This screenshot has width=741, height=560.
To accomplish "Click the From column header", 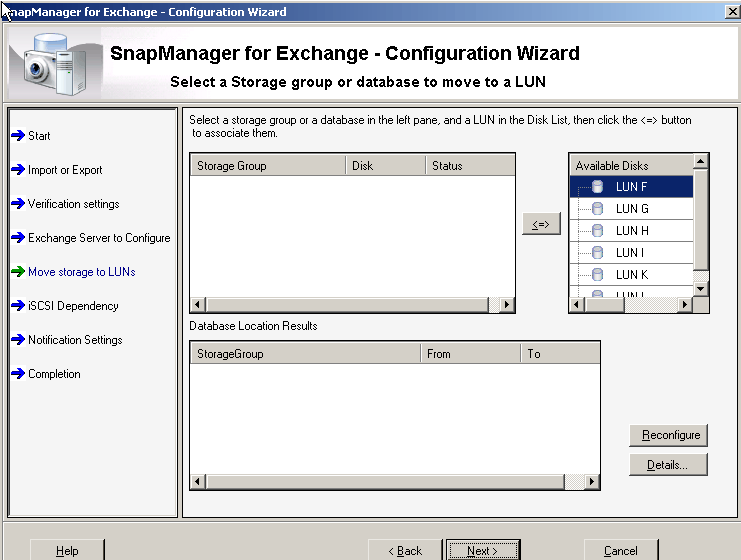I will 471,353.
